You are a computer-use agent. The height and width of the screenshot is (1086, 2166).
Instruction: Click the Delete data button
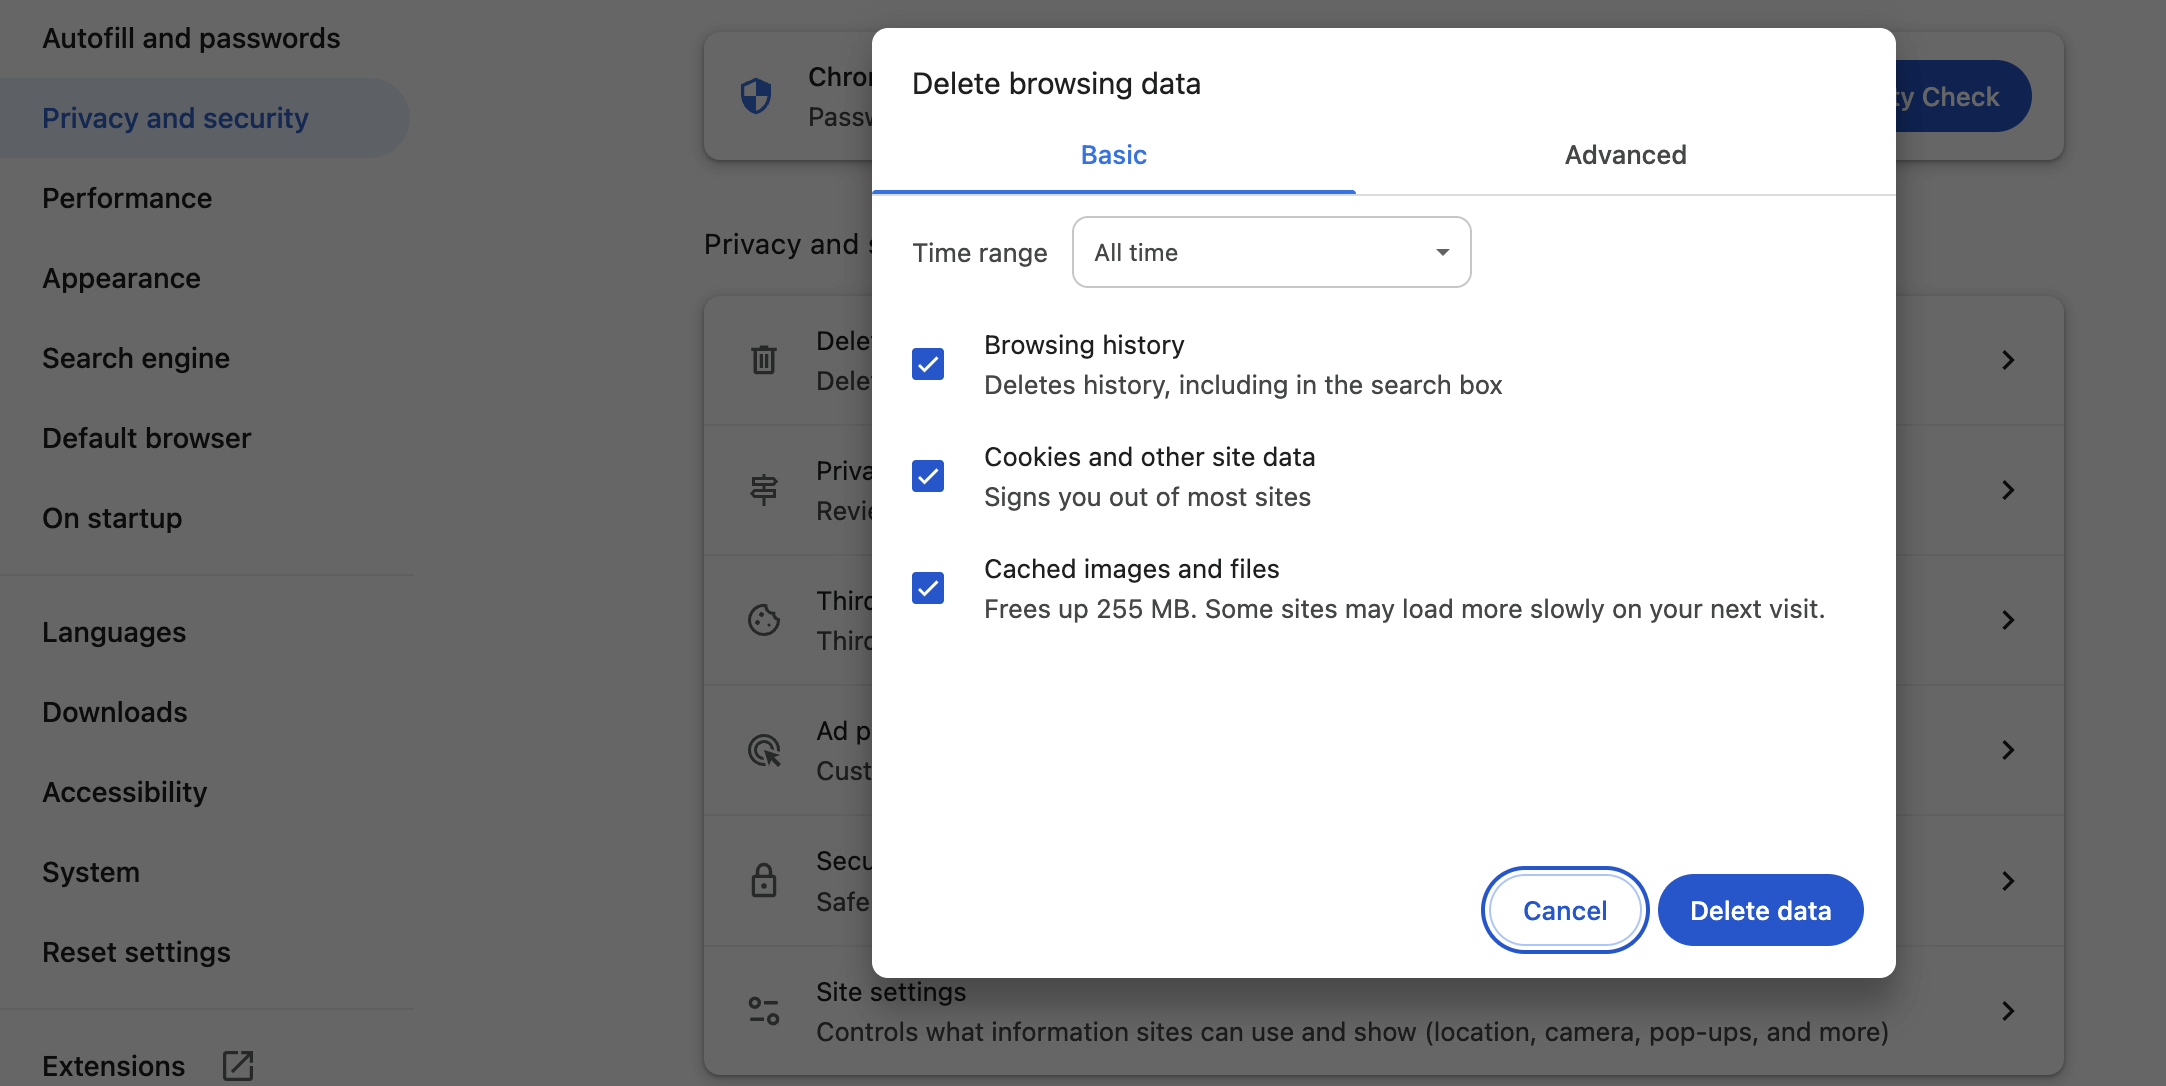tap(1760, 910)
